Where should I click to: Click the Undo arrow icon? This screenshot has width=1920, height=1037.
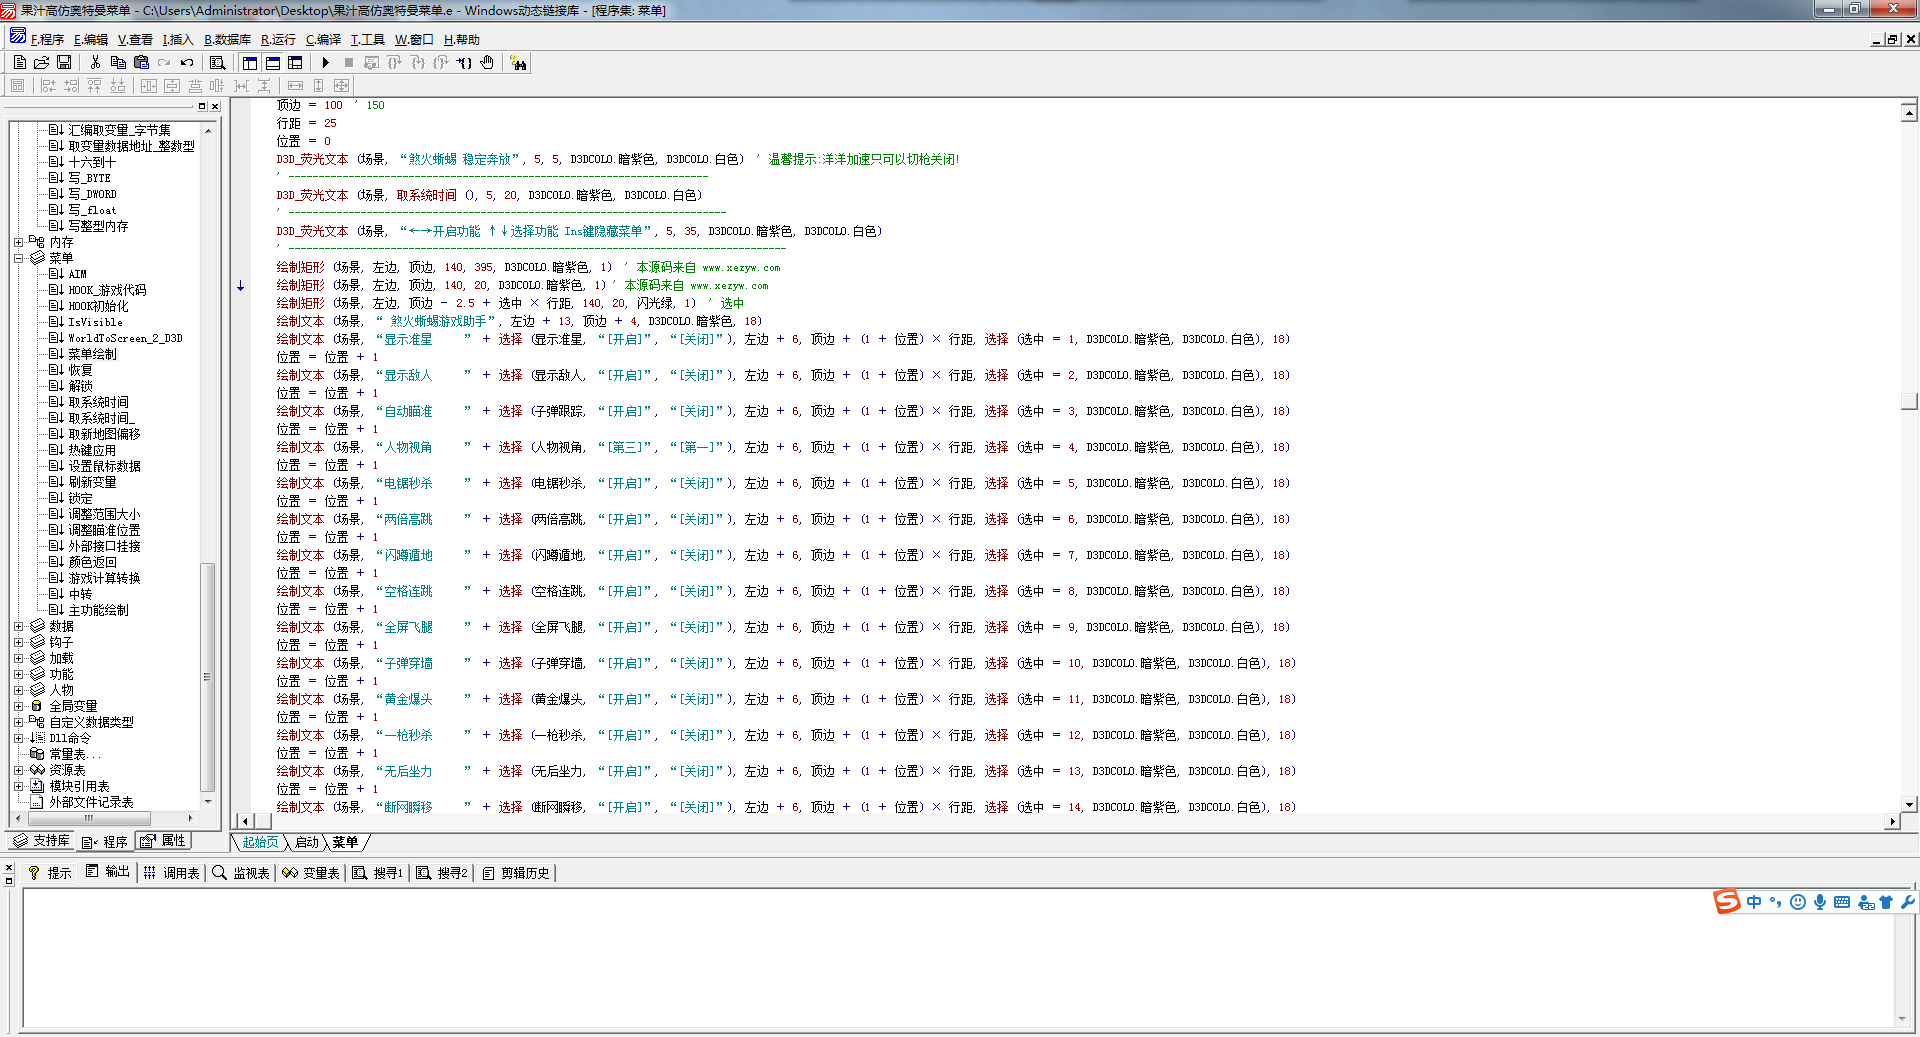[187, 63]
